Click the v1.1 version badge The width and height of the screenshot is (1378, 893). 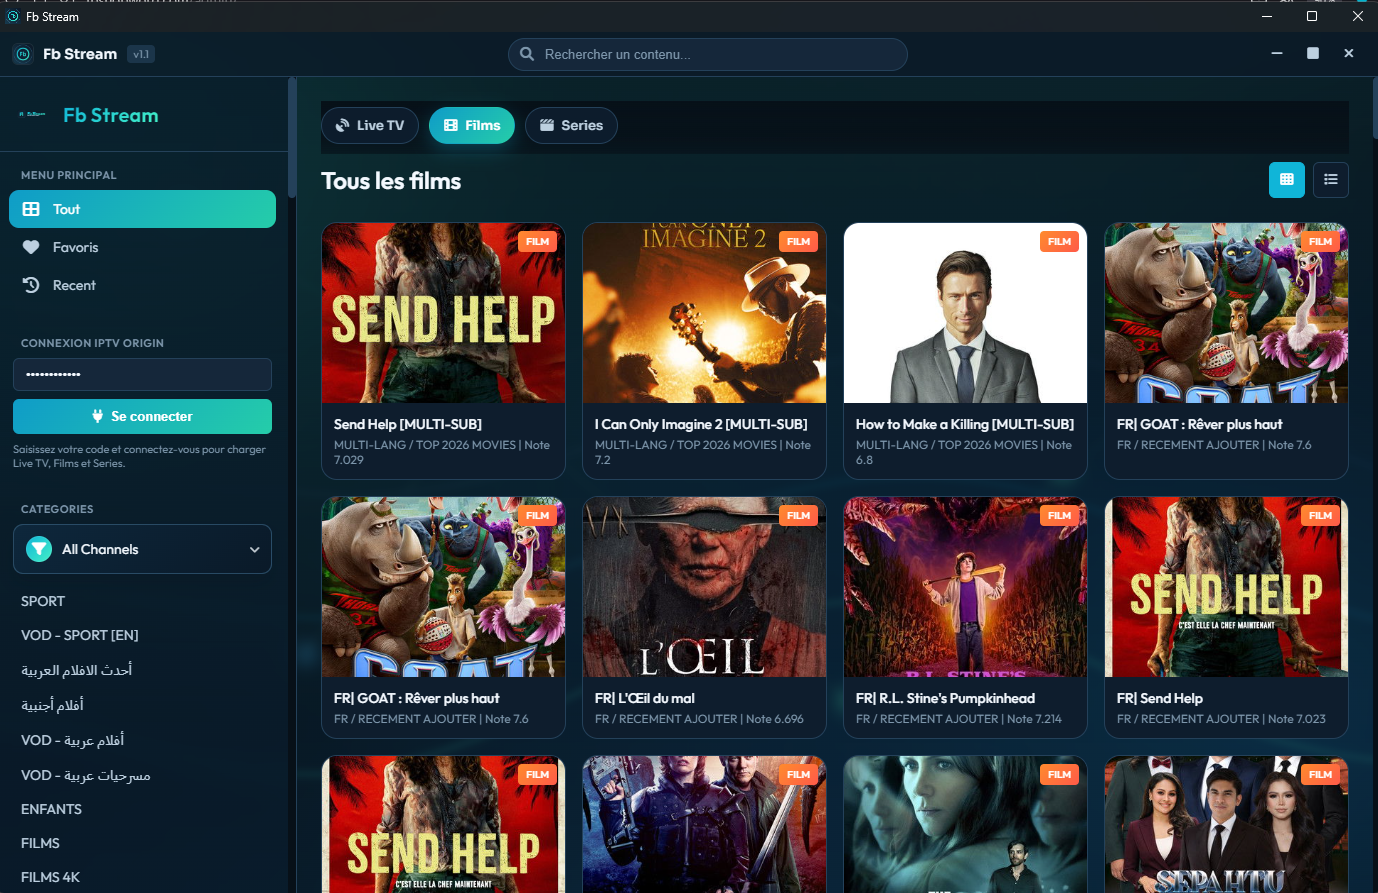pos(141,54)
